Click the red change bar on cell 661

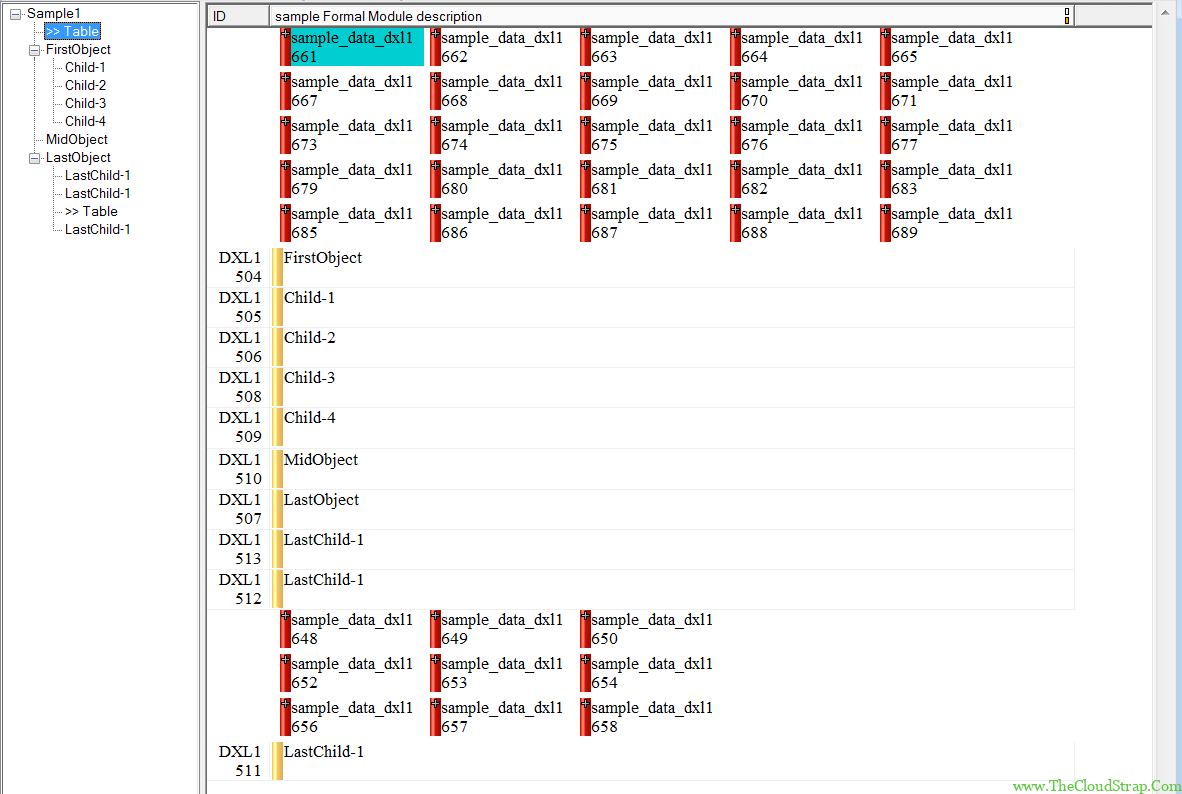285,47
